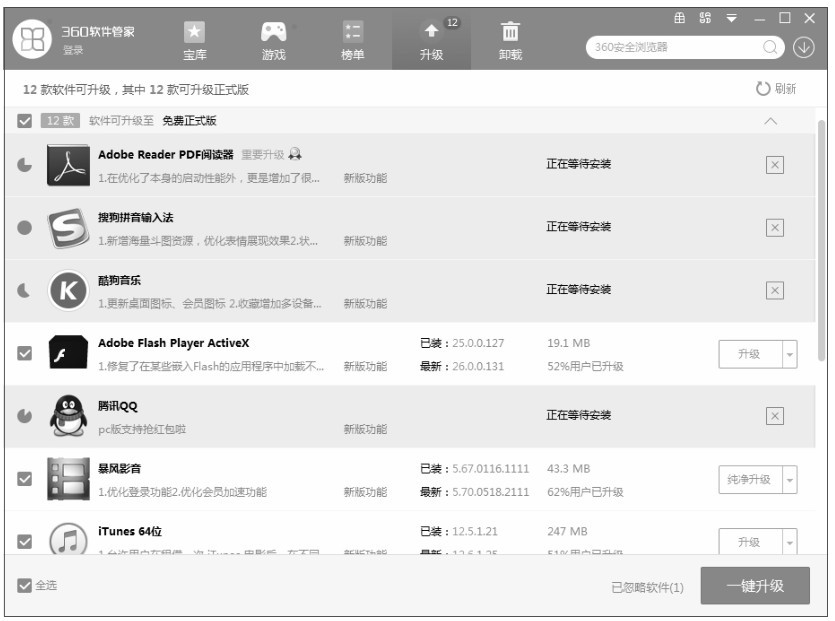Open upgrade options dropdown for Flash Player

tap(790, 354)
